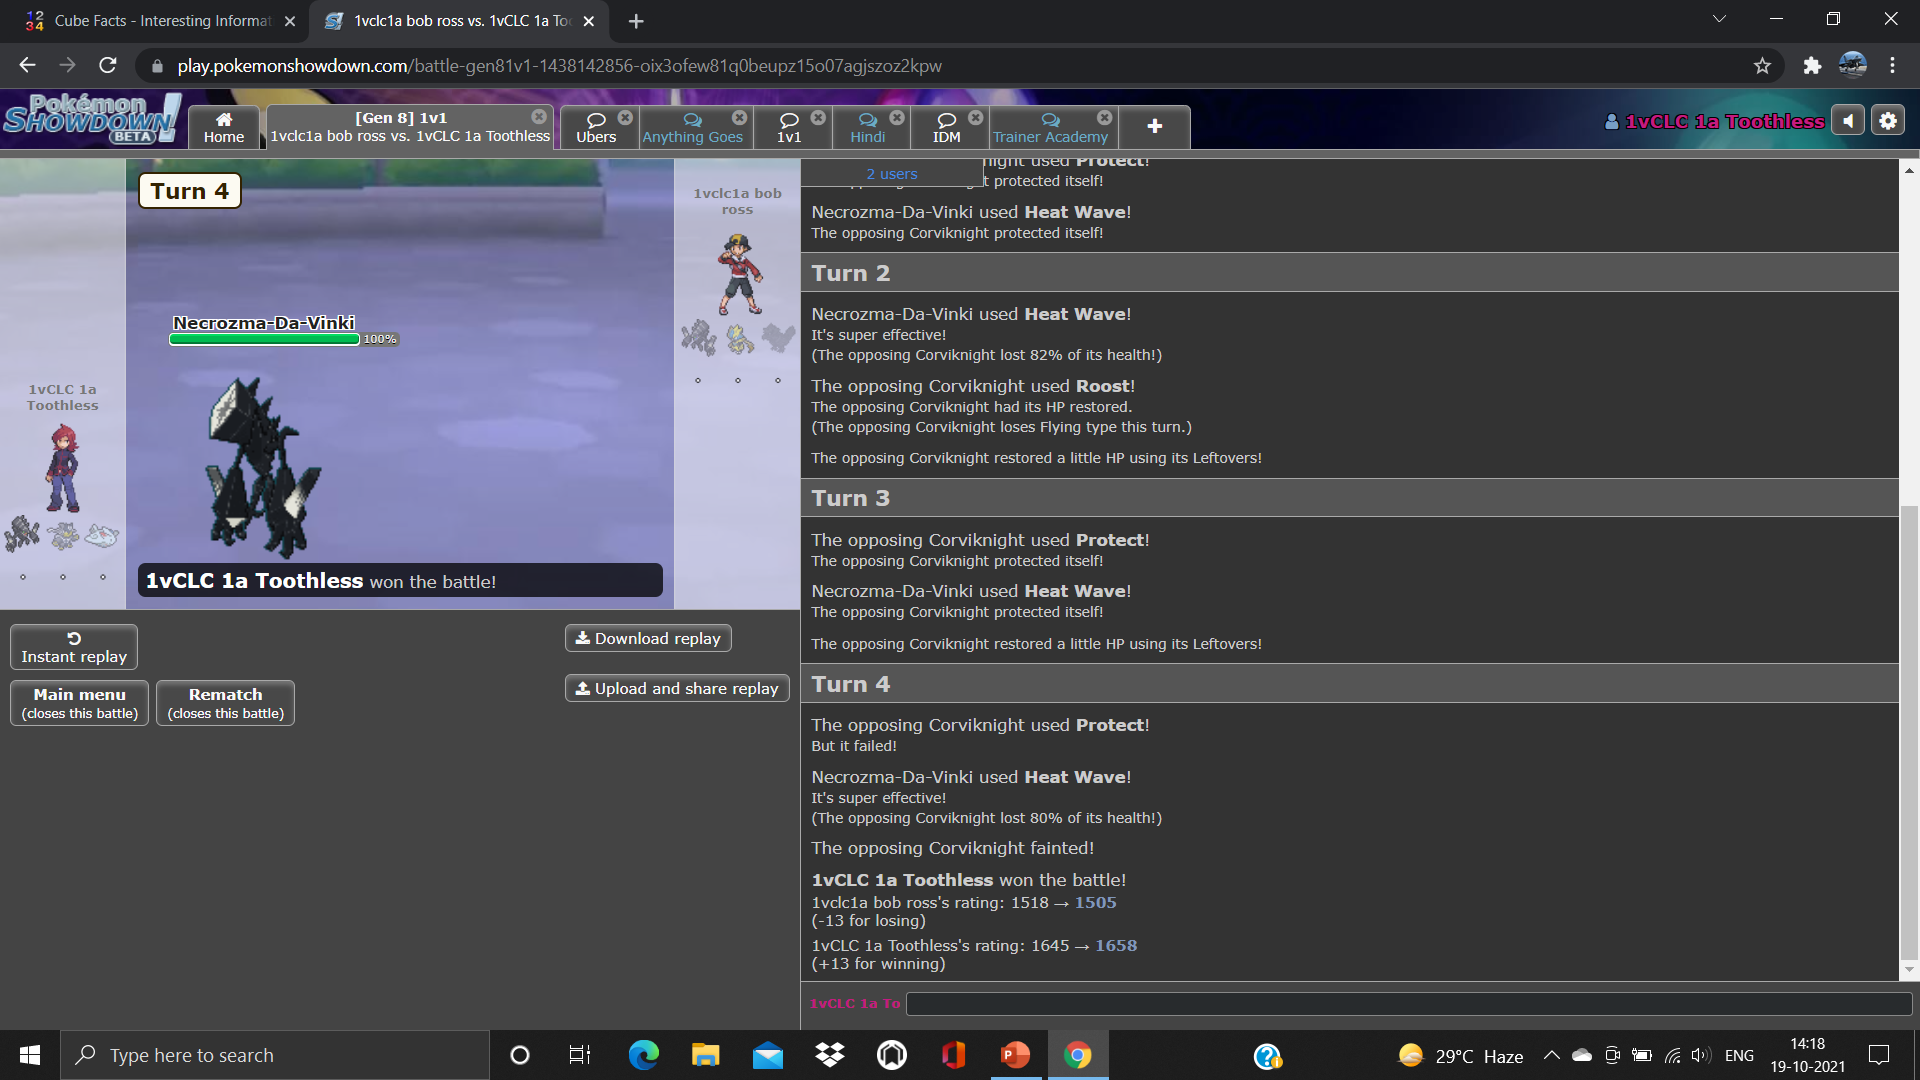Open a new browser tab
The width and height of the screenshot is (1920, 1080).
point(636,21)
